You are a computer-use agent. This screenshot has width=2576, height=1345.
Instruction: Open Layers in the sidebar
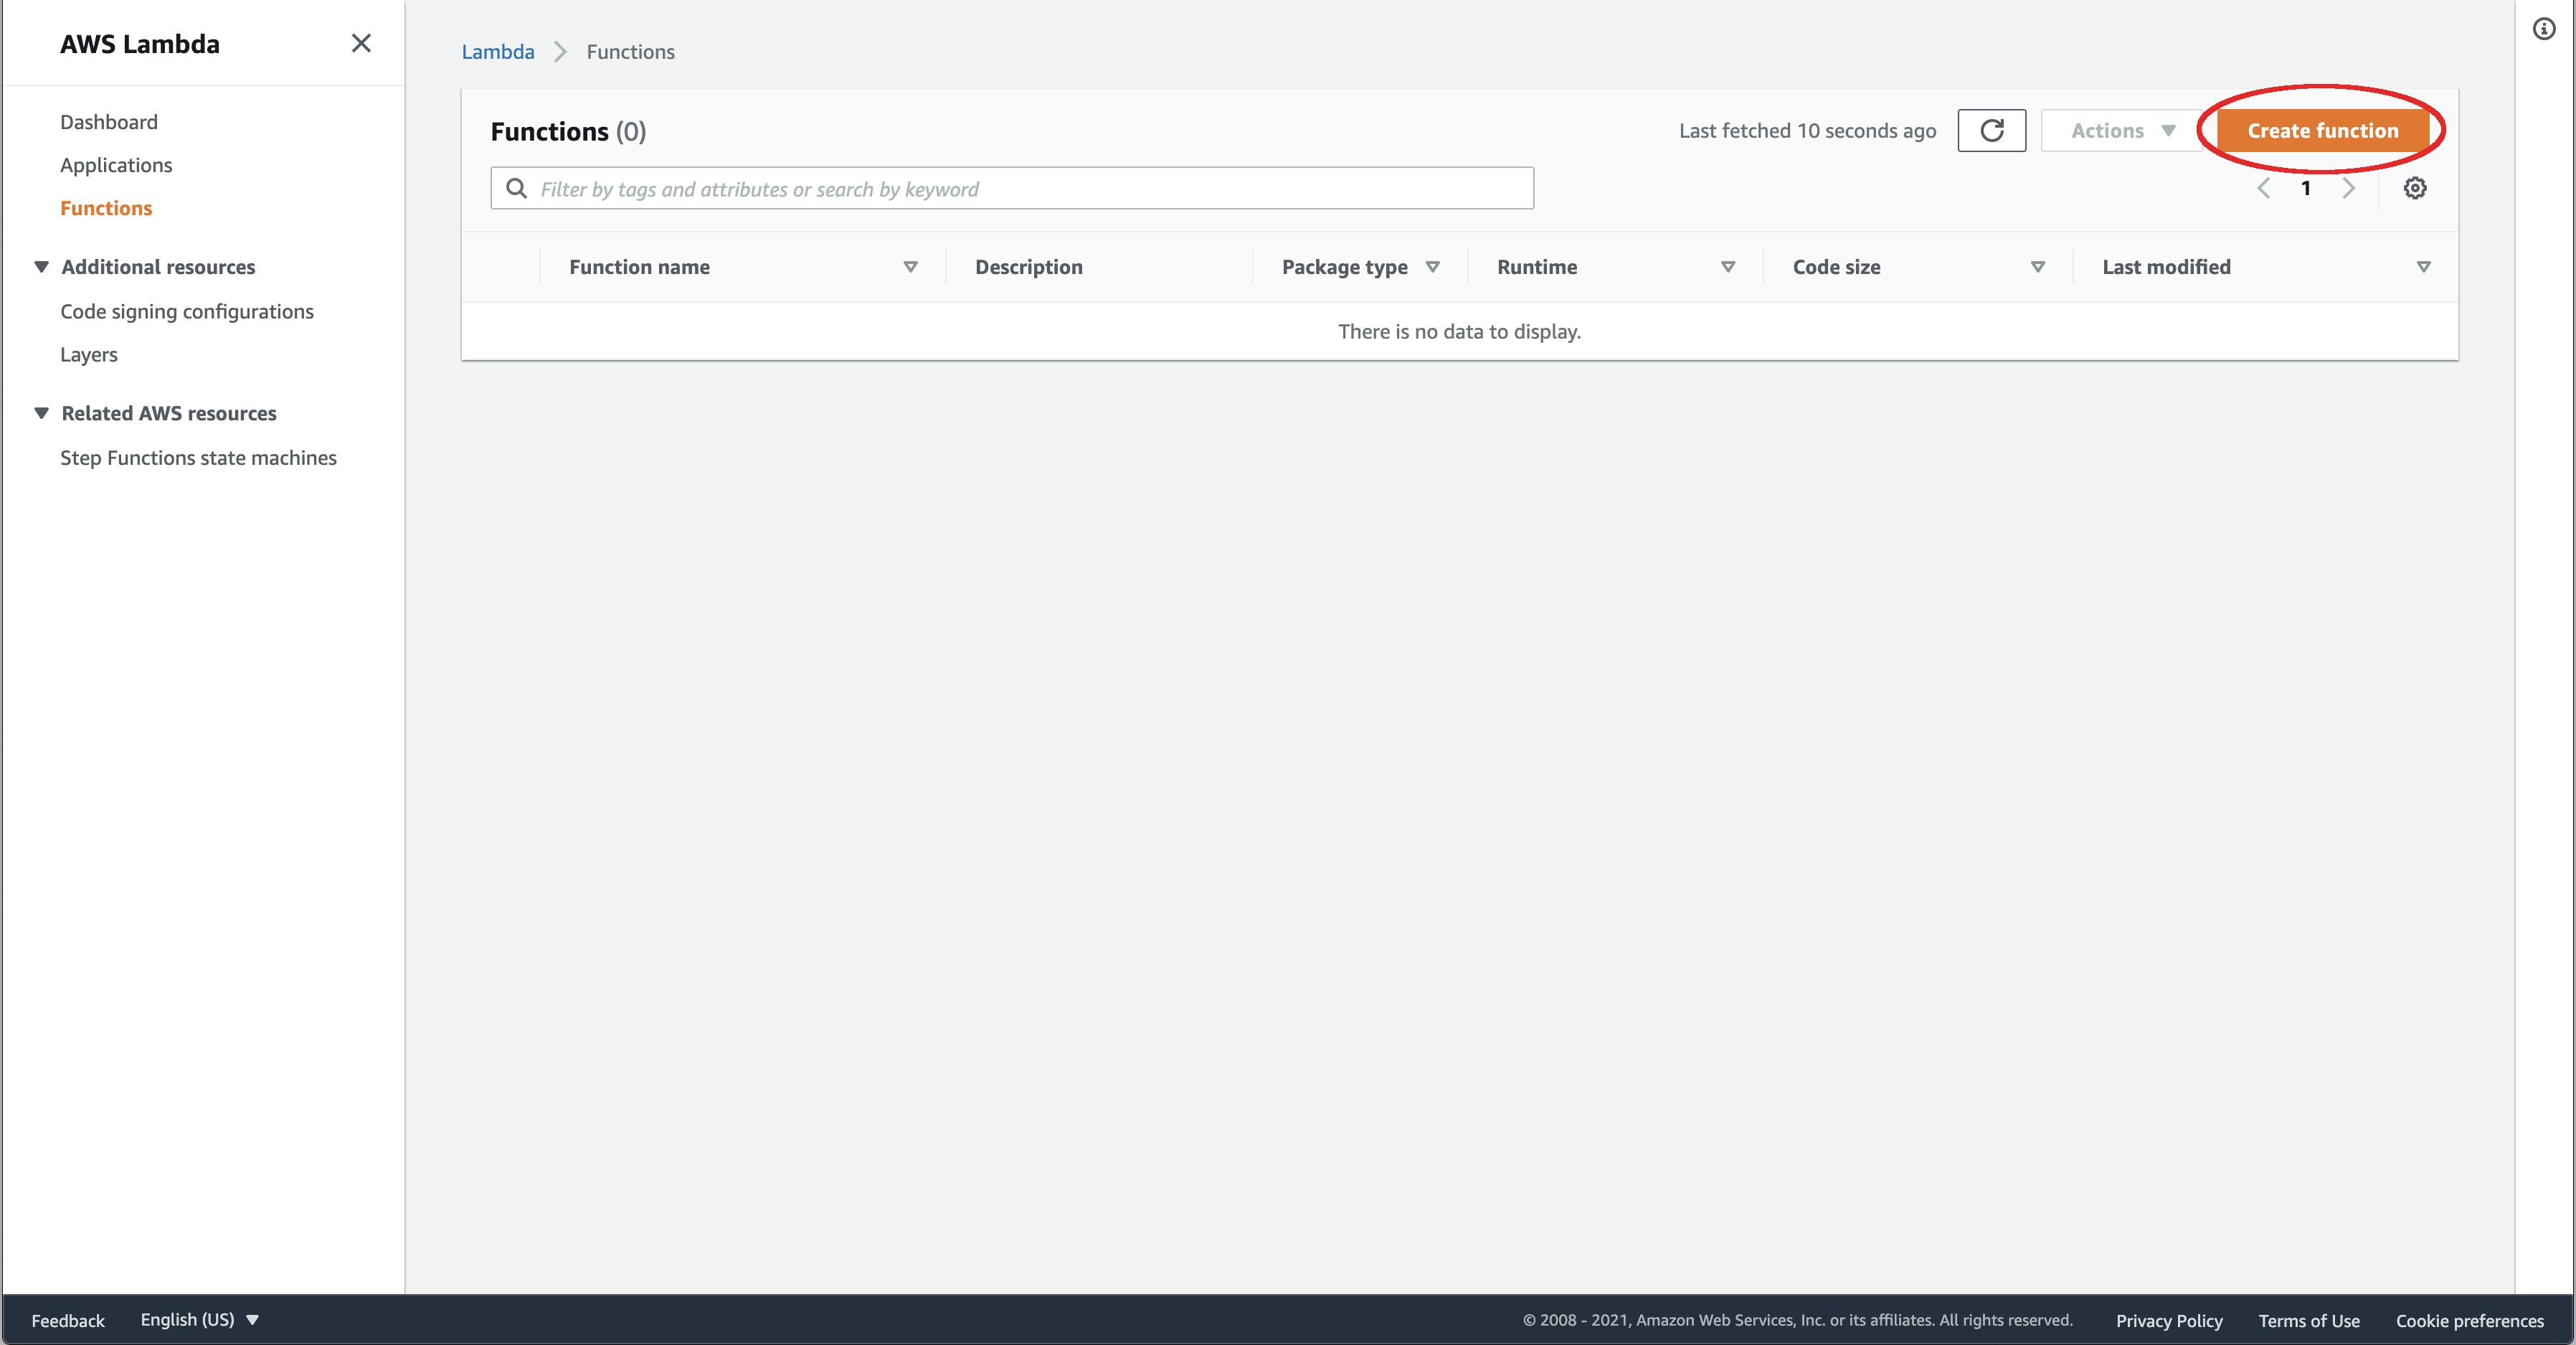click(x=89, y=354)
